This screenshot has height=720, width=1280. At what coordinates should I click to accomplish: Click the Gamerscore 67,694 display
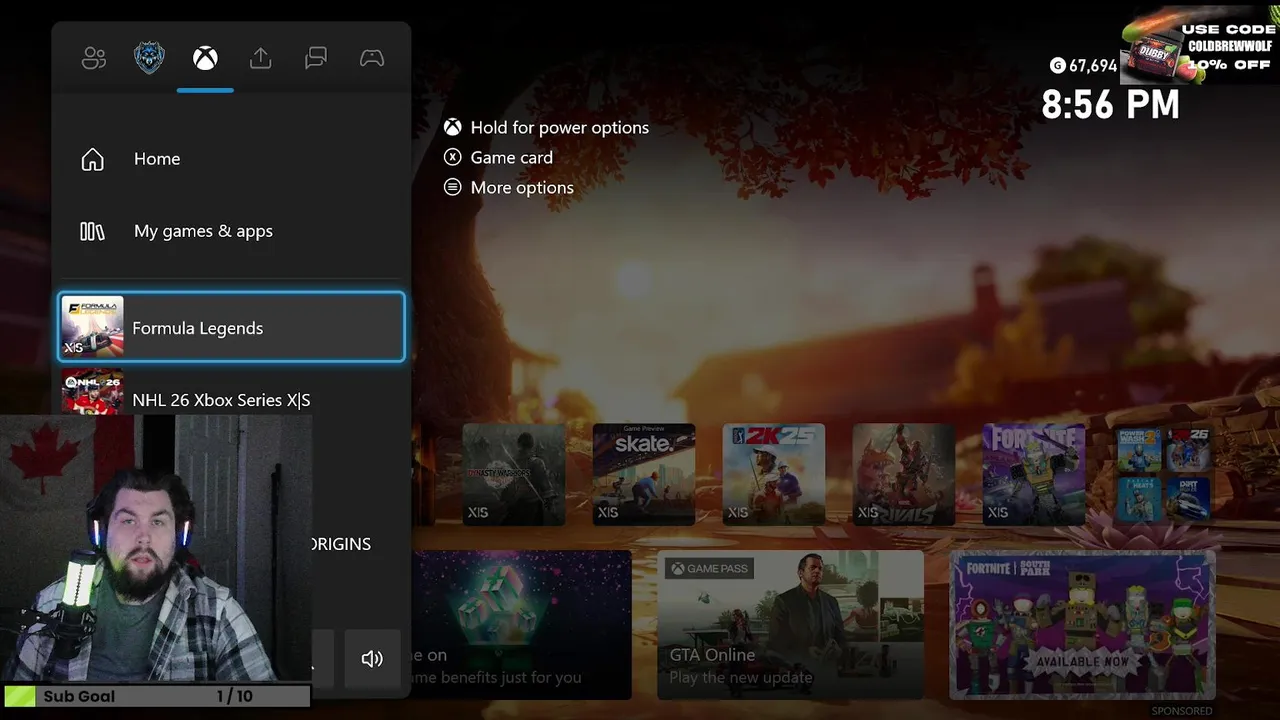[1083, 66]
